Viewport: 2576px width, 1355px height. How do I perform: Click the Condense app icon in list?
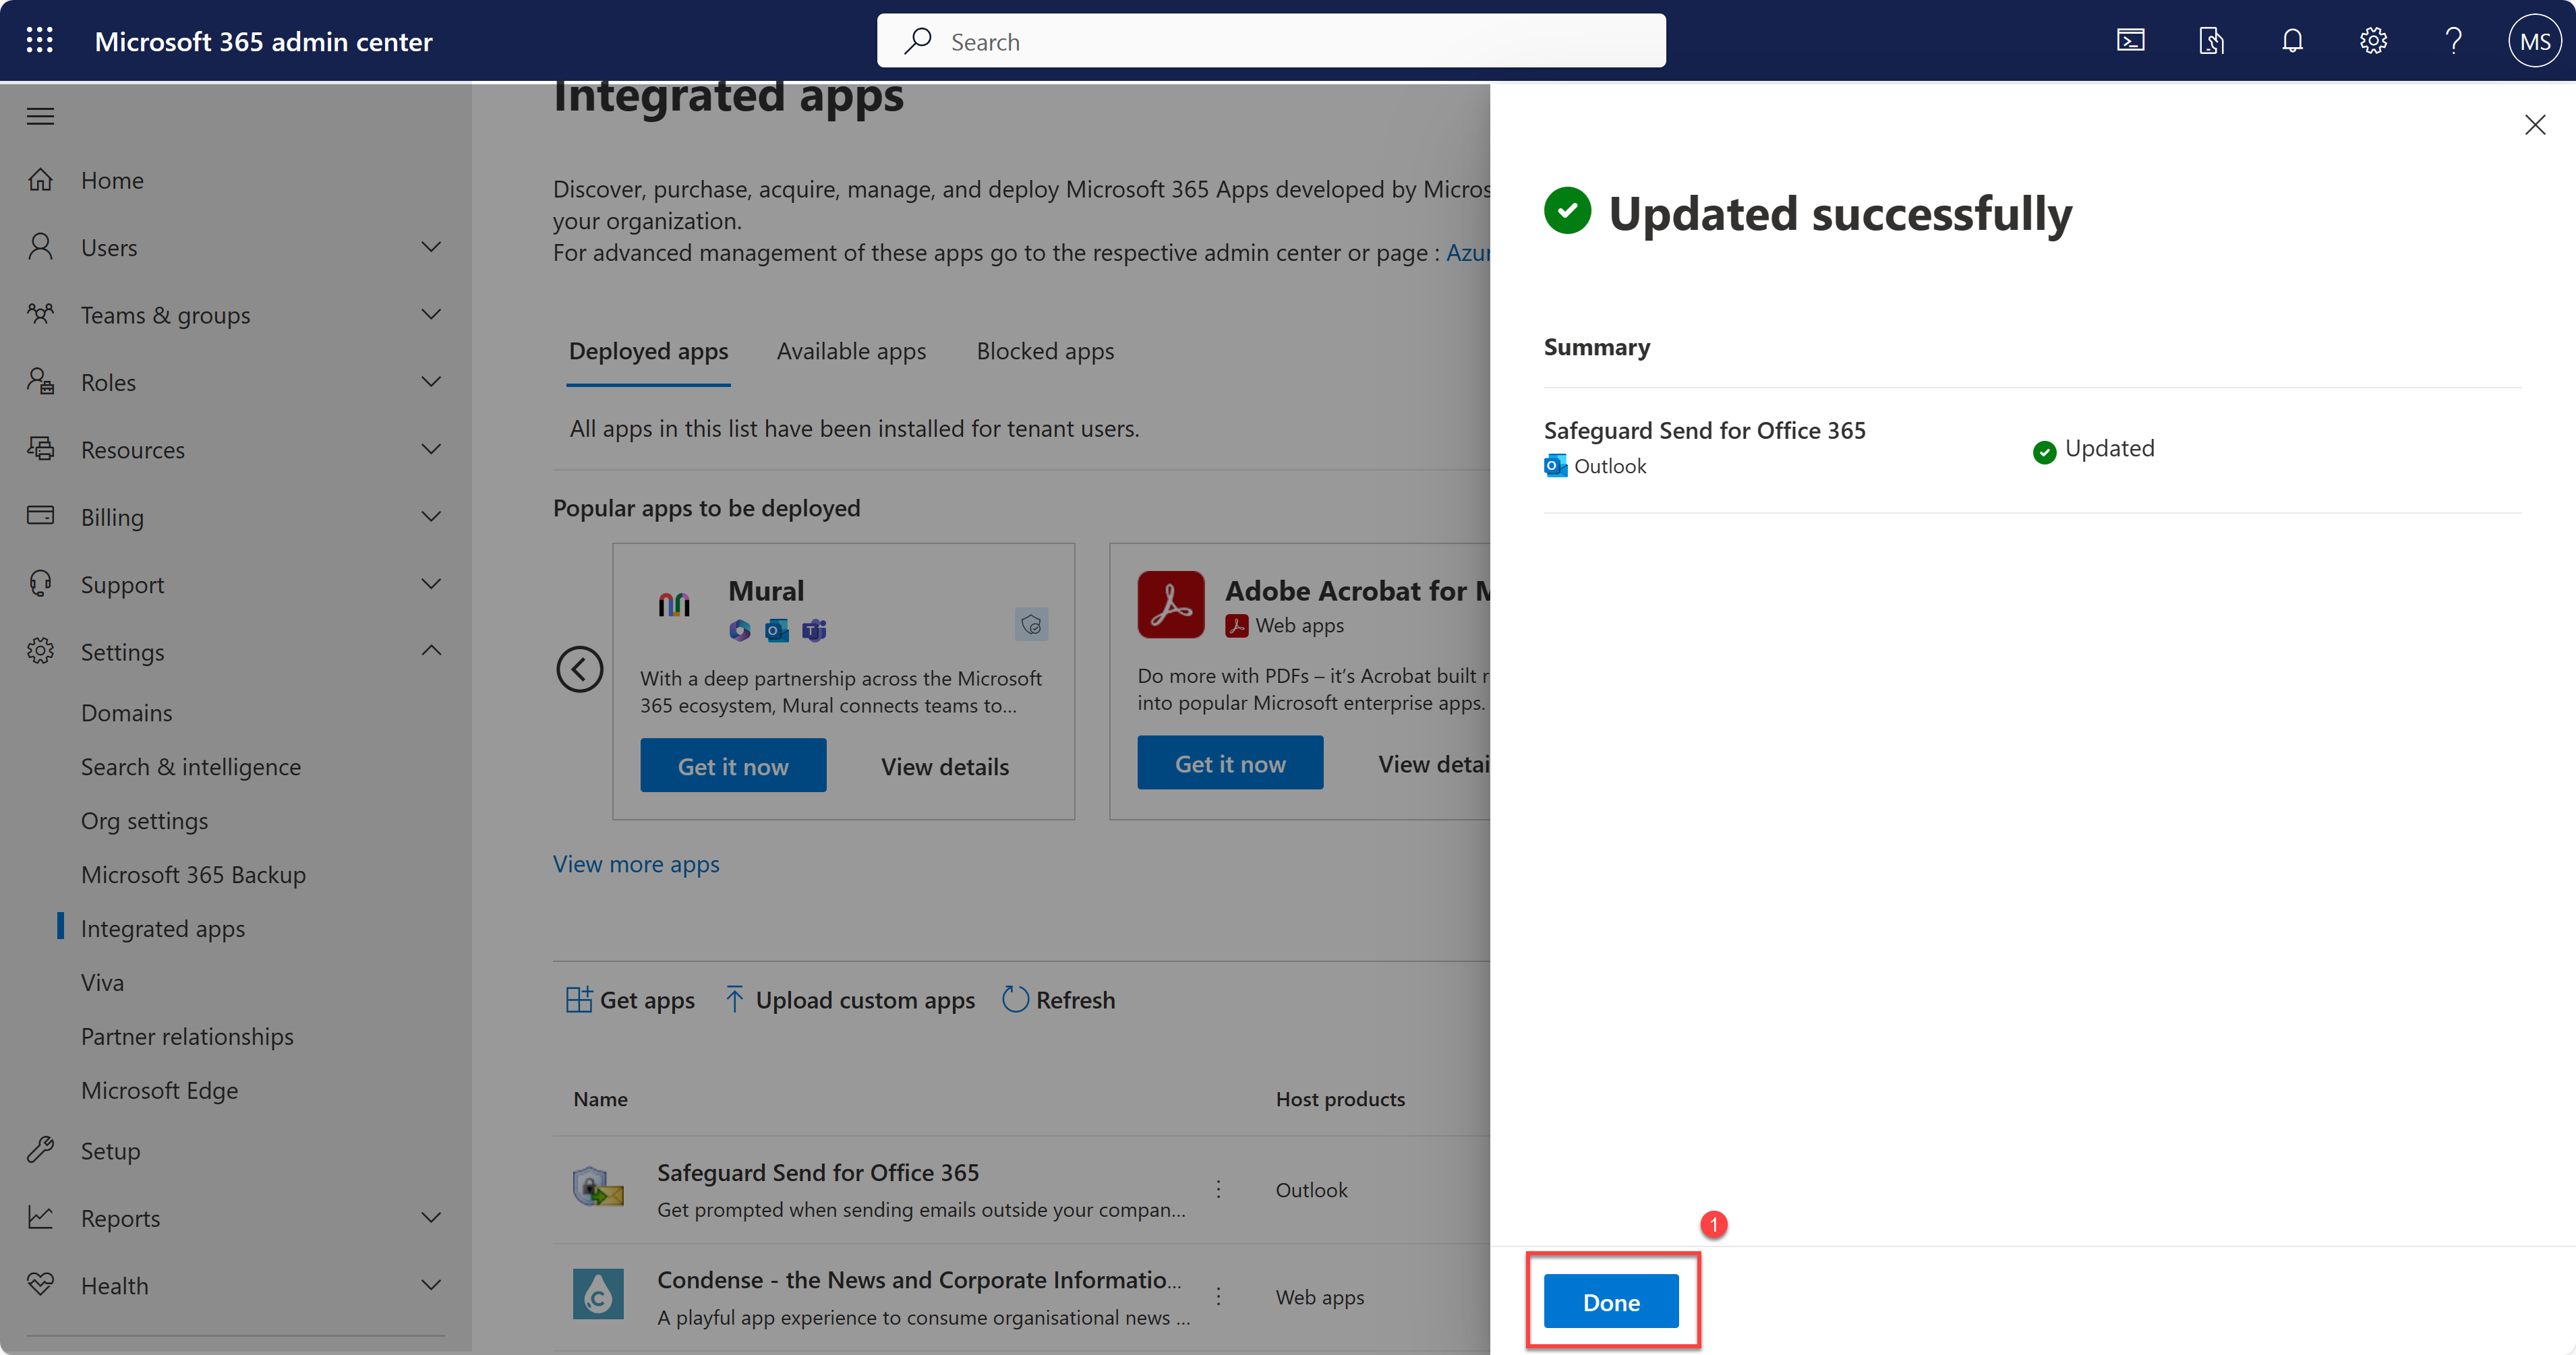coord(598,1294)
